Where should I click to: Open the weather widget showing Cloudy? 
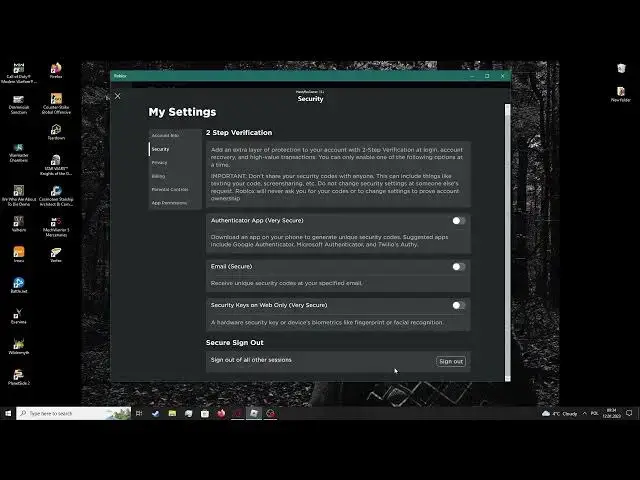click(559, 413)
